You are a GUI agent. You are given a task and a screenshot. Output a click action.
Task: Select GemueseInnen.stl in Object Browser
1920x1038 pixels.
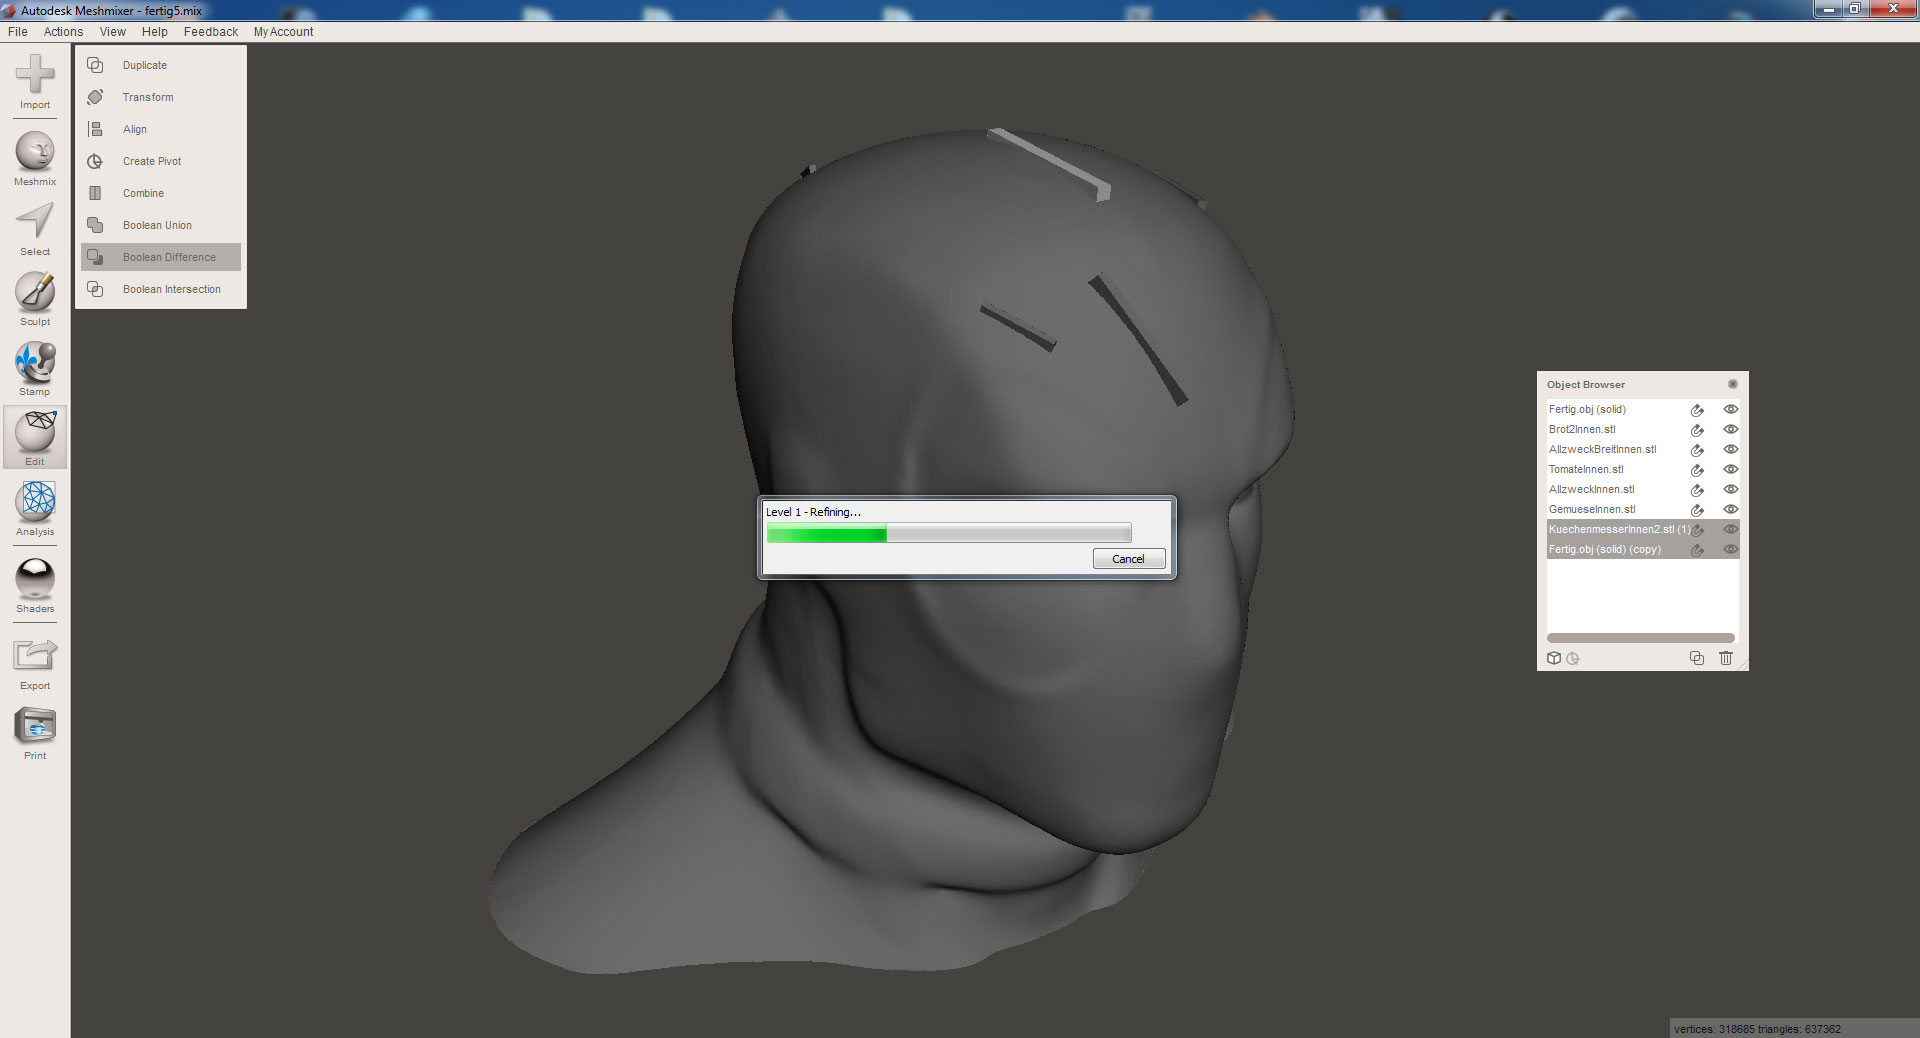coord(1592,509)
